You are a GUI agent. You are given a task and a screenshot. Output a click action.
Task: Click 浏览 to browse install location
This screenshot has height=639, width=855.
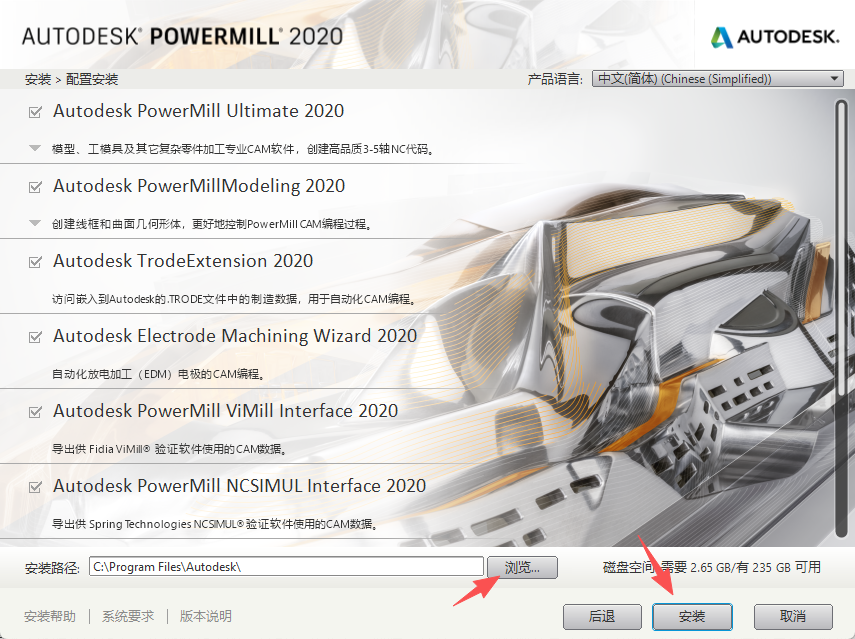[521, 567]
